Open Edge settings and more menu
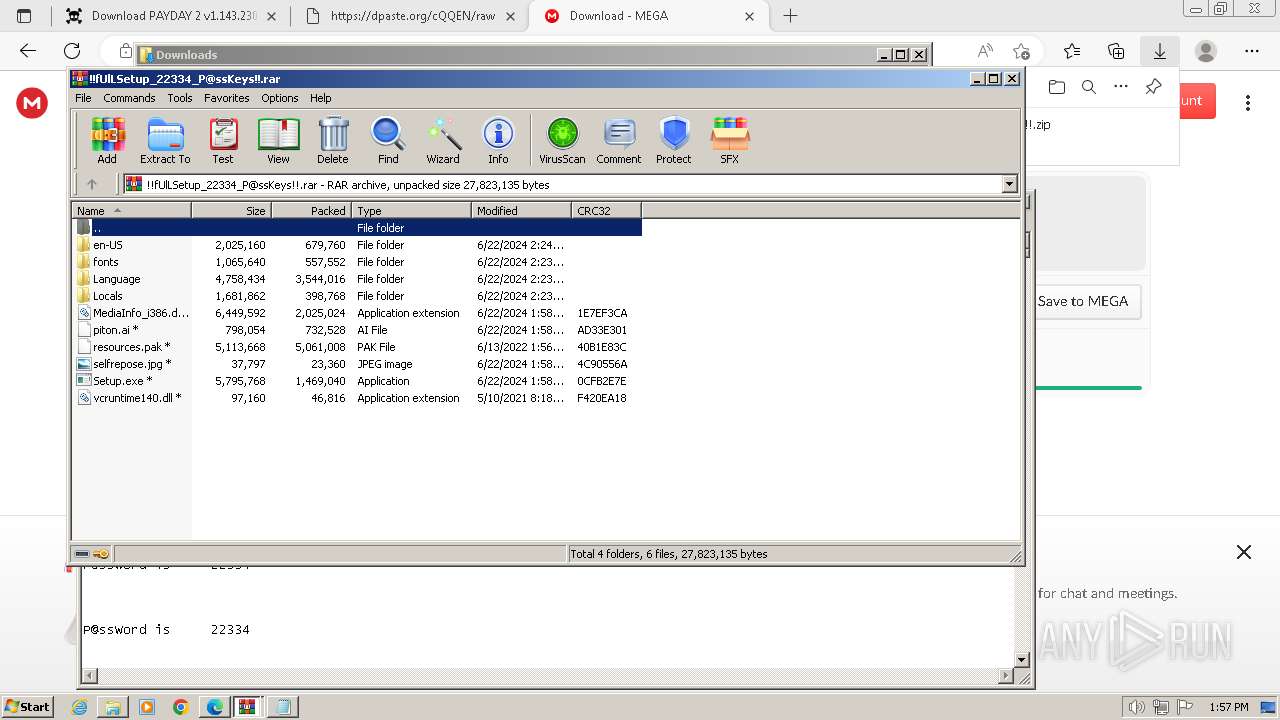The width and height of the screenshot is (1280, 720). pos(1252,51)
